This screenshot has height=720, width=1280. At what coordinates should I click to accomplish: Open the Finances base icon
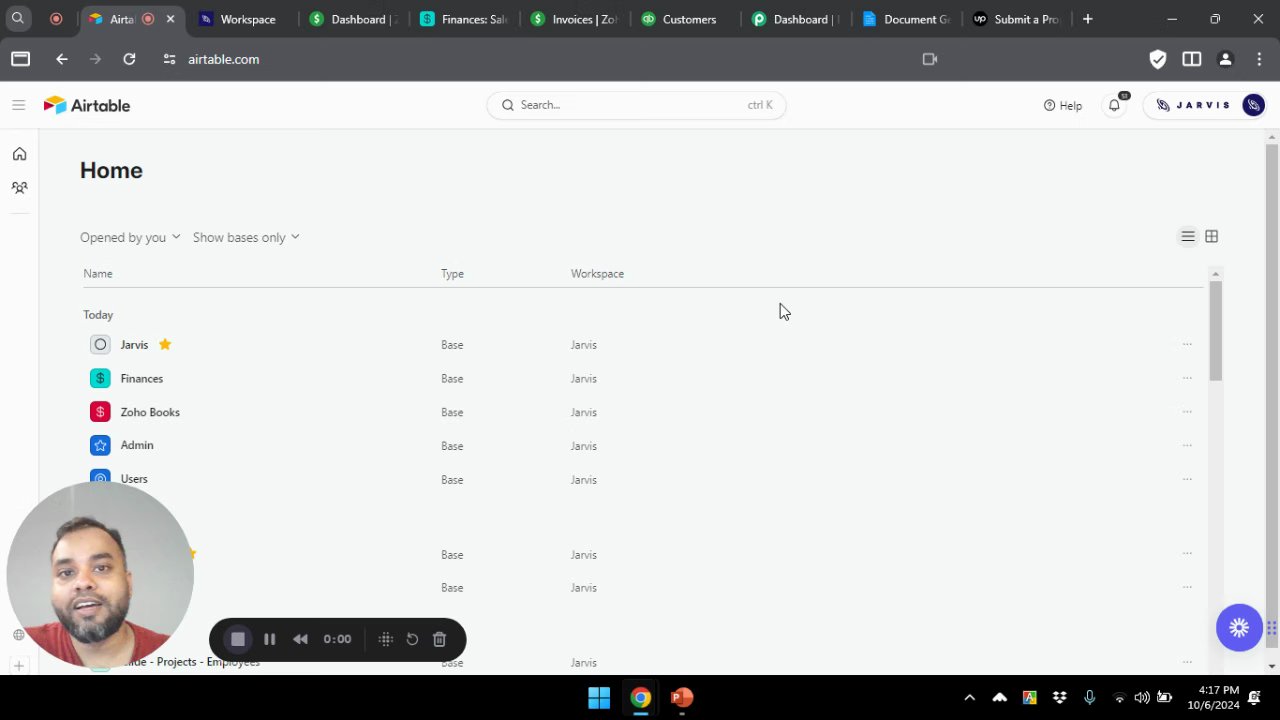click(100, 378)
